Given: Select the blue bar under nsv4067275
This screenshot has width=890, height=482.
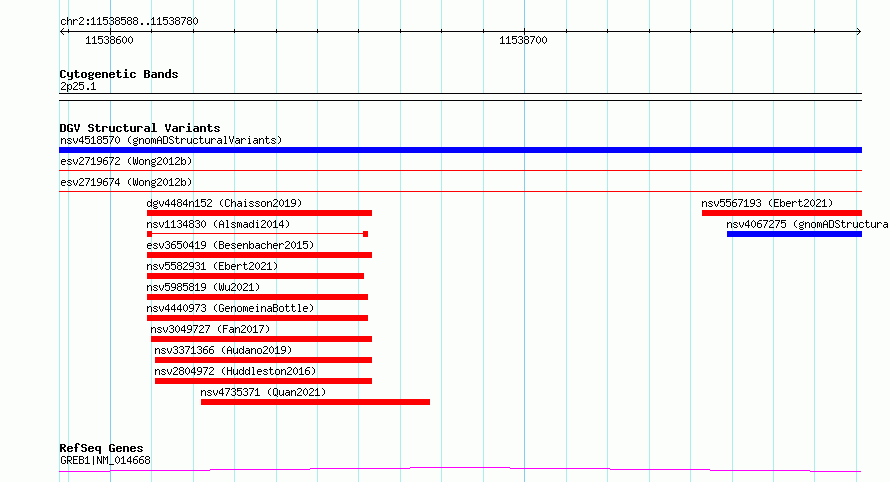Looking at the screenshot, I should point(794,234).
